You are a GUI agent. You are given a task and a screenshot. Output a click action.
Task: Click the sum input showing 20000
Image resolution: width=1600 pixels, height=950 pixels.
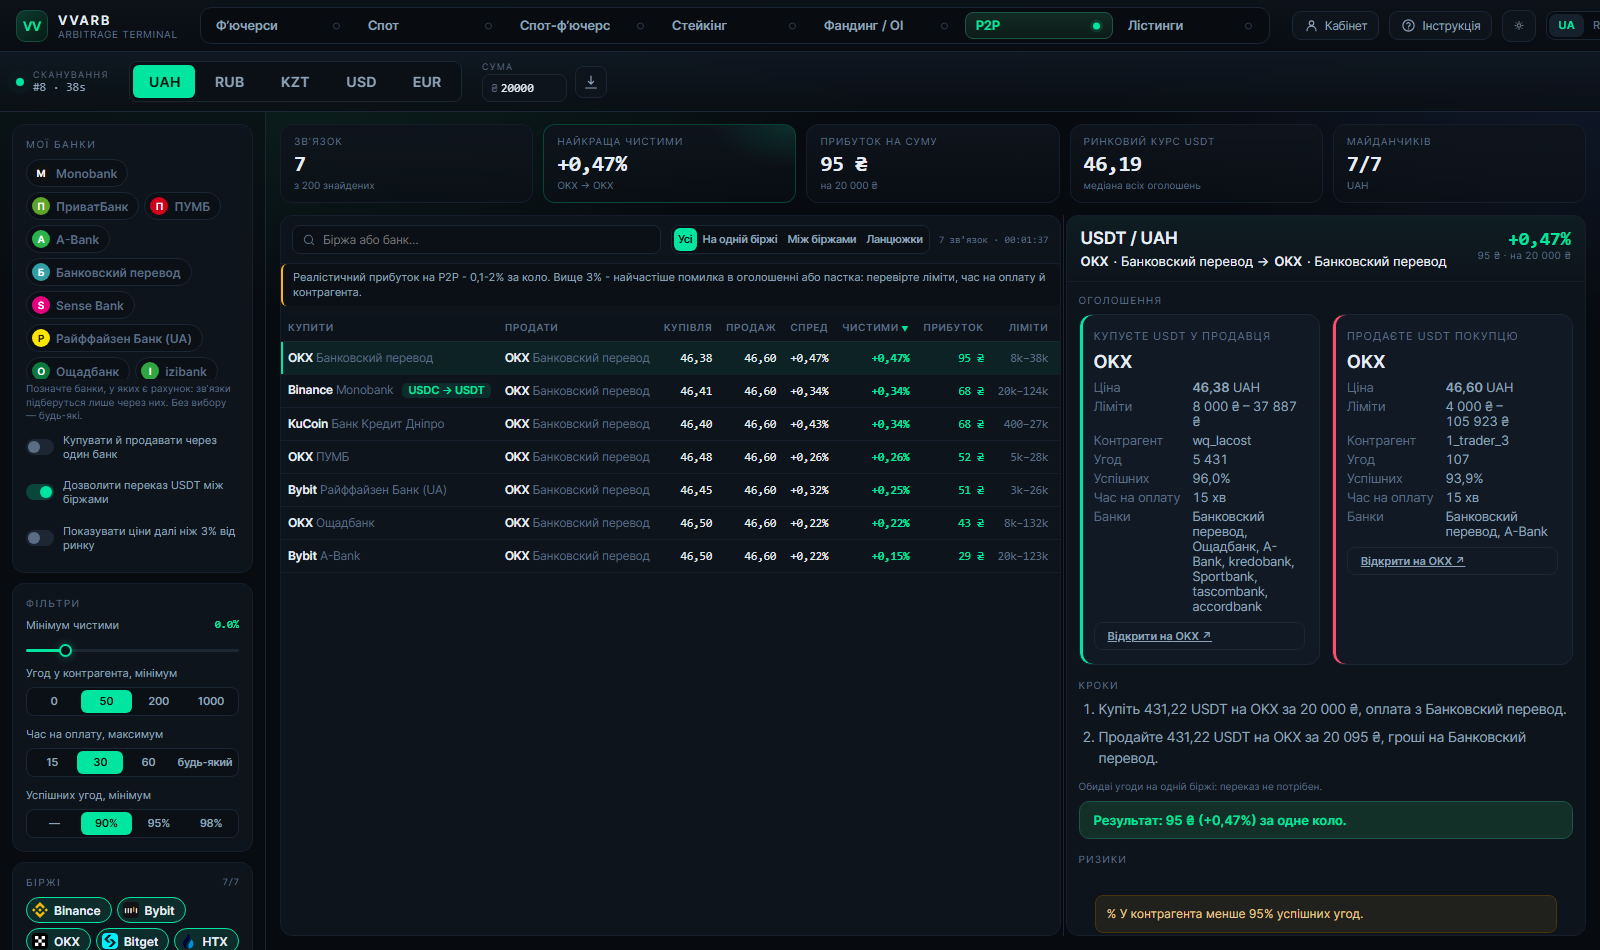click(x=524, y=88)
